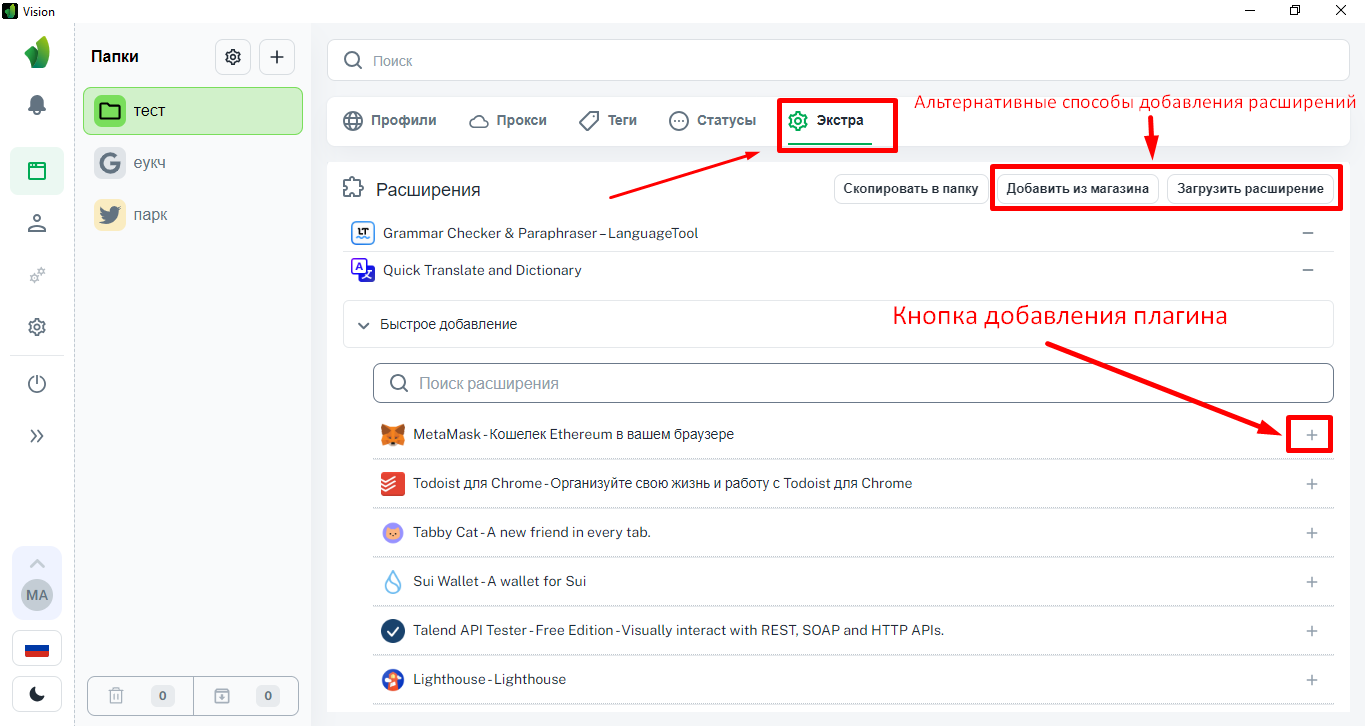Image resolution: width=1365 pixels, height=726 pixels.
Task: Click the Lighthouse-Lighthouse text
Action: pyautogui.click(x=490, y=680)
